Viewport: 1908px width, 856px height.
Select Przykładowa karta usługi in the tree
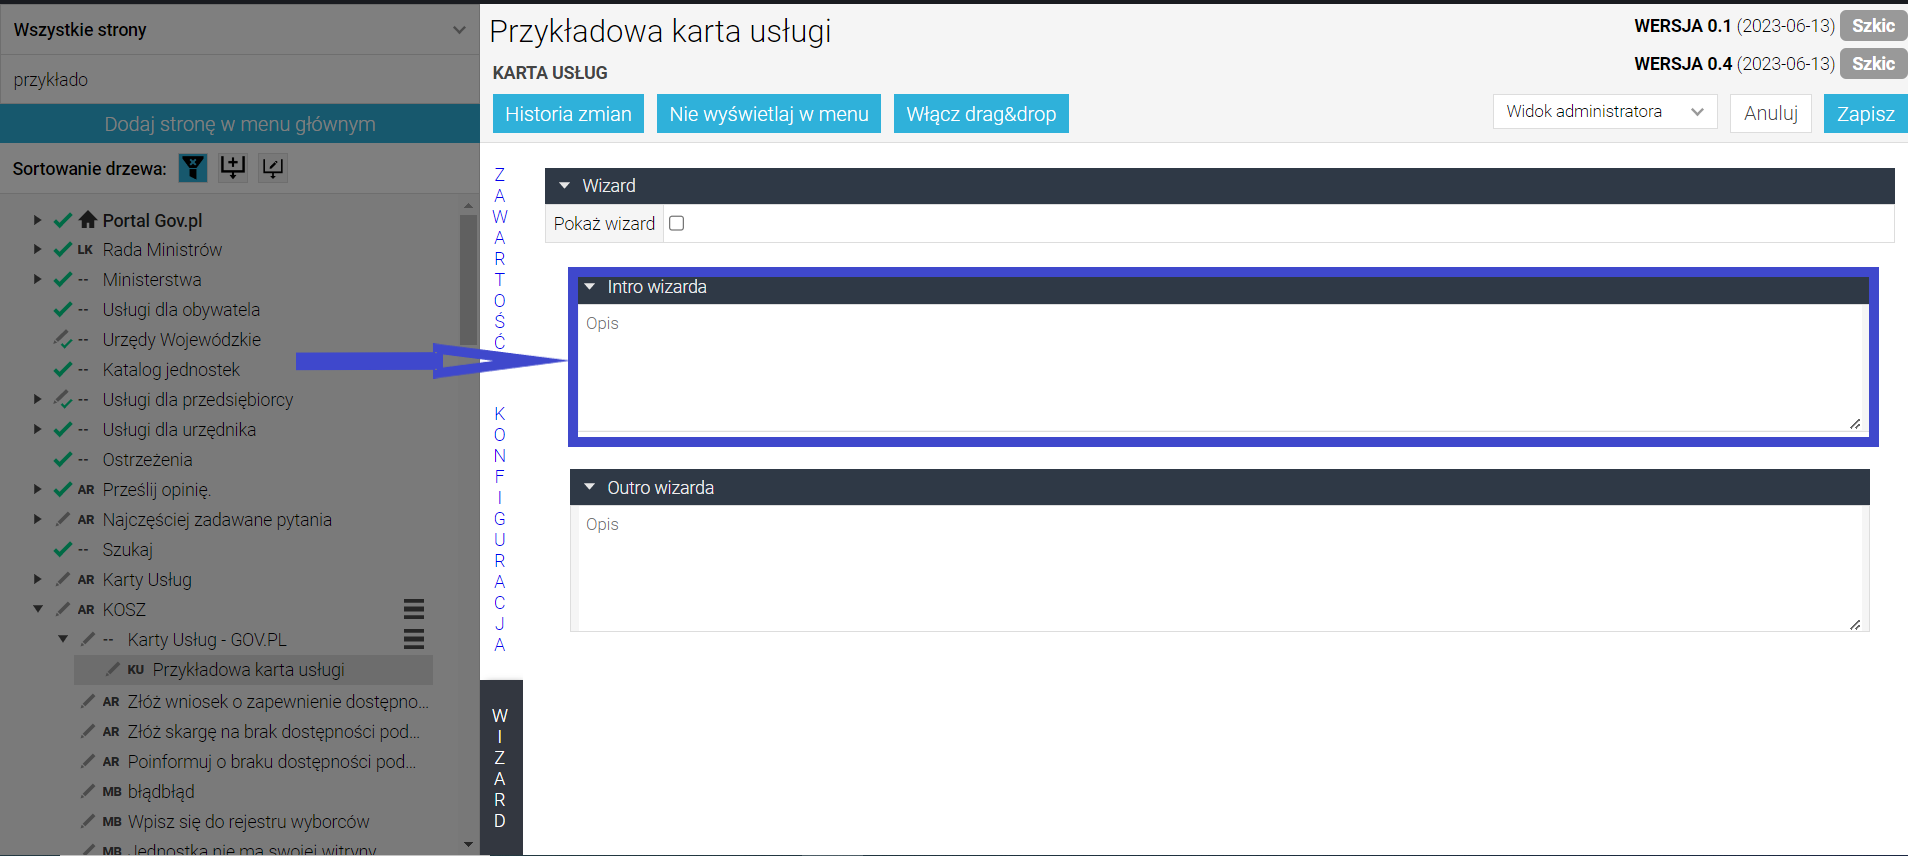coord(249,669)
